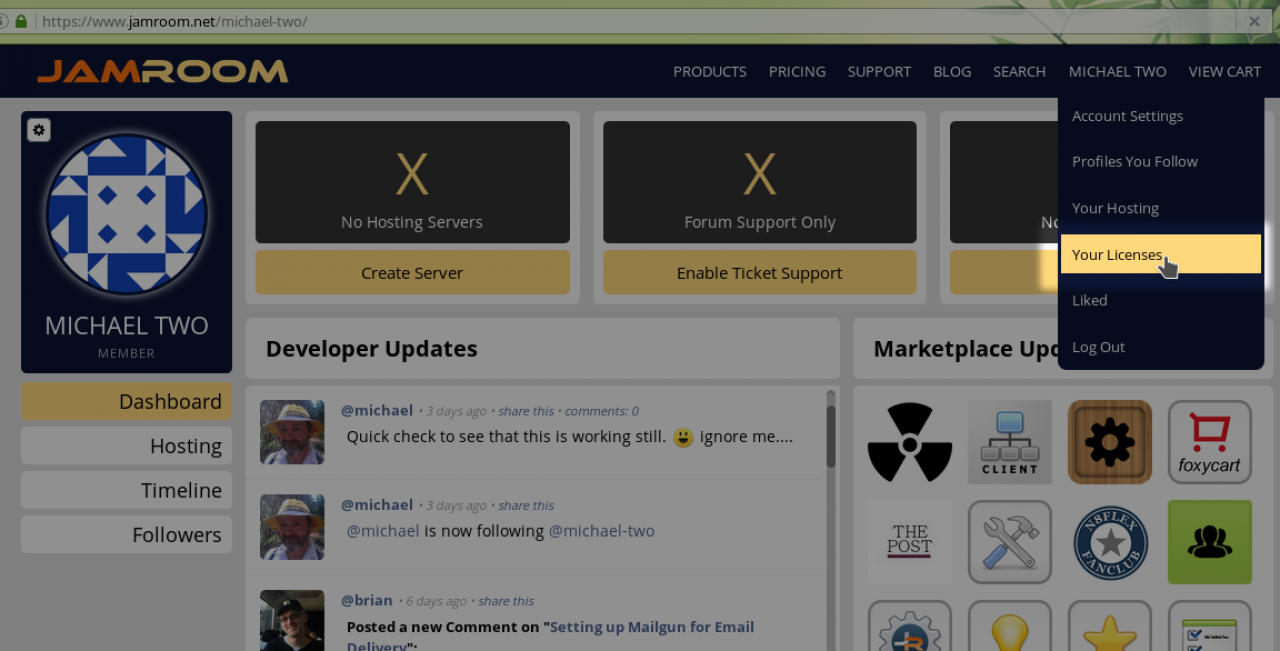Click the browser address bar URL
This screenshot has height=651, width=1280.
click(175, 21)
